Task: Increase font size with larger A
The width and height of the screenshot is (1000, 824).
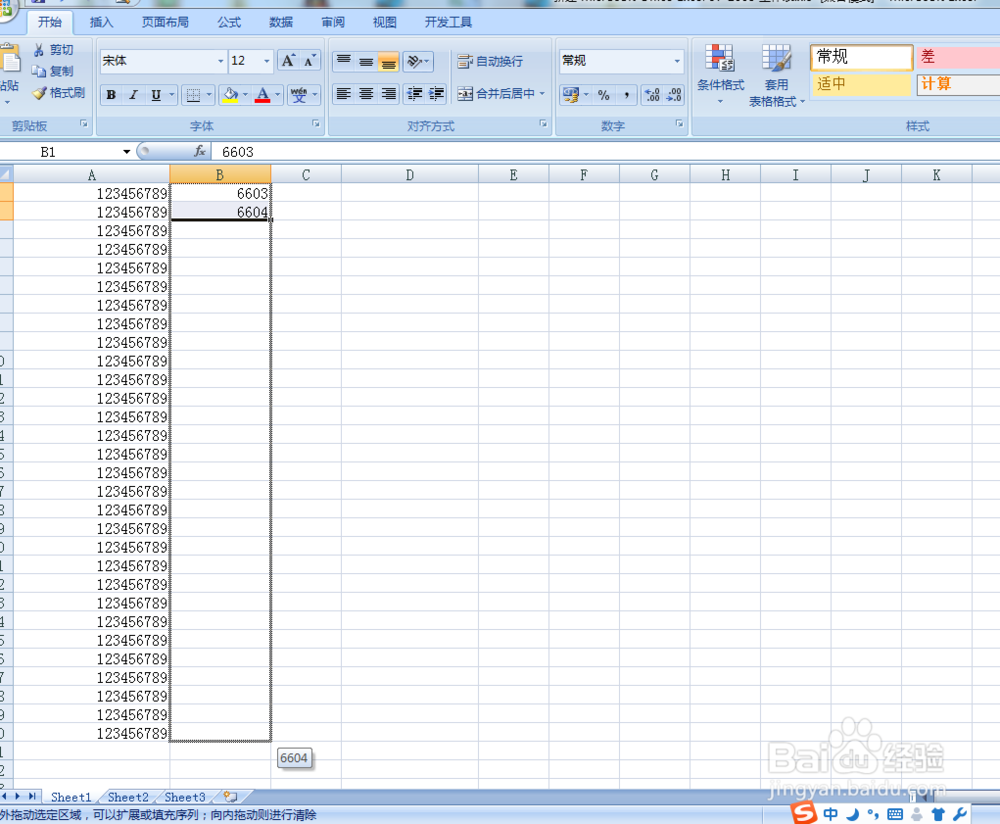Action: (x=288, y=61)
